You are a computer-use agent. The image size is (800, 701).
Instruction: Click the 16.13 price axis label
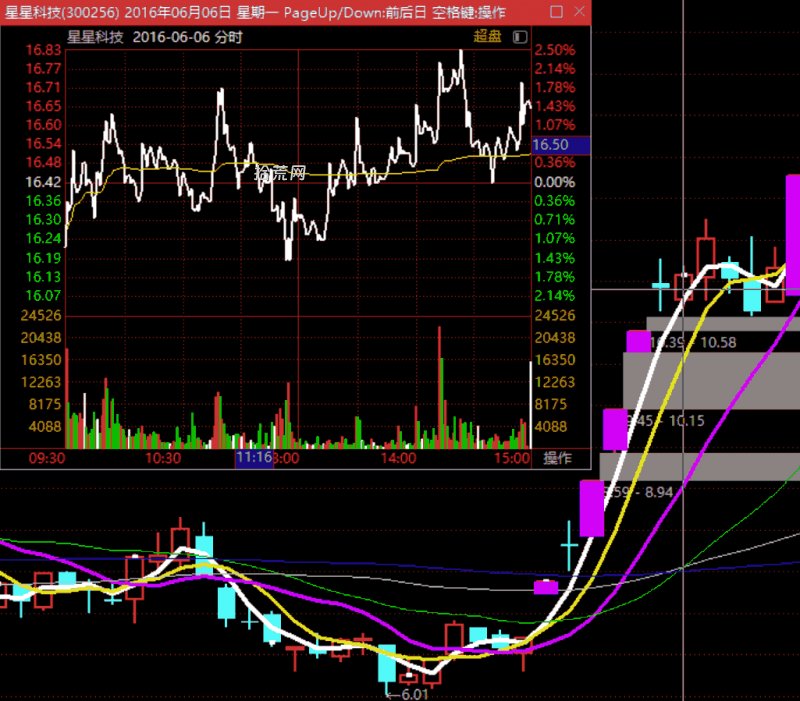[x=43, y=277]
